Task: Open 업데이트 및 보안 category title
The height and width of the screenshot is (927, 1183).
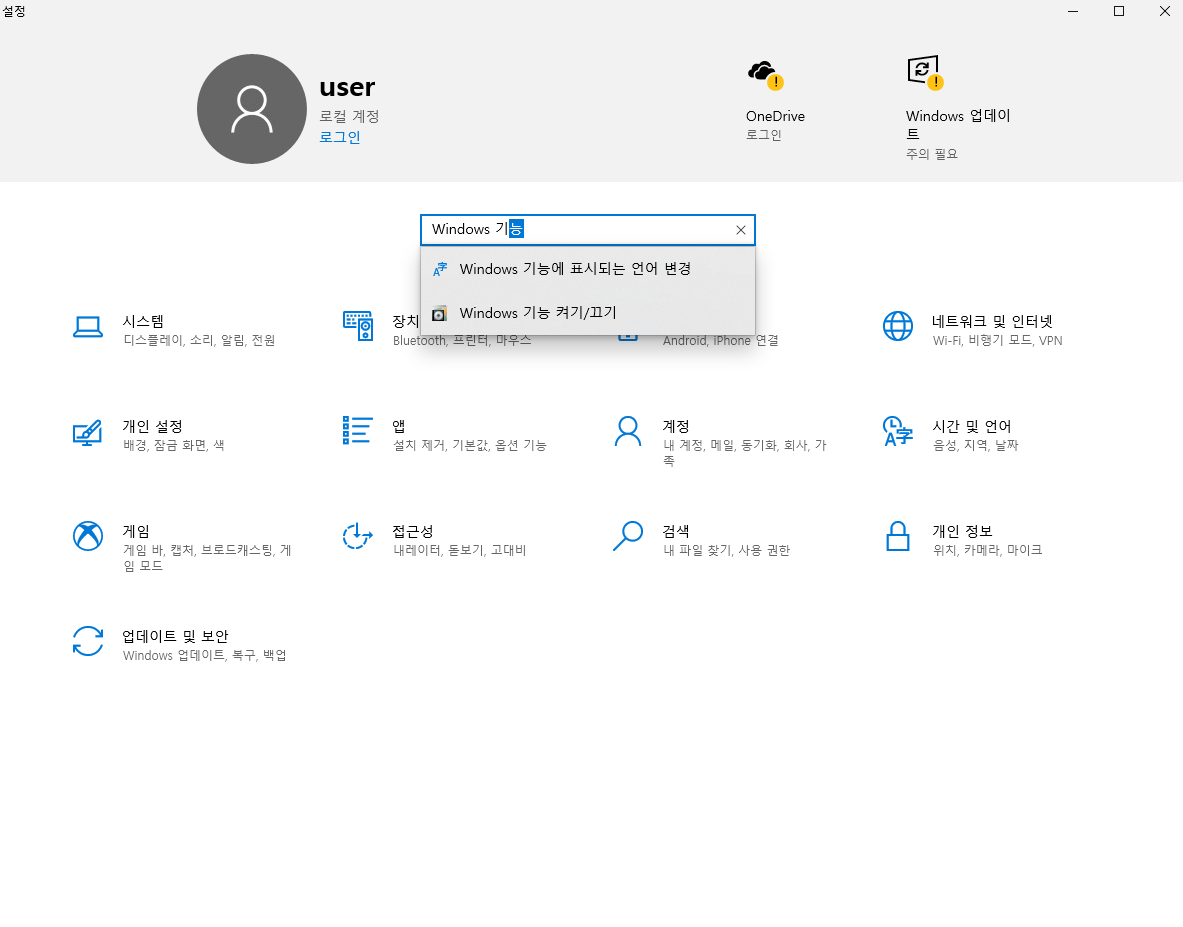Action: (x=175, y=636)
